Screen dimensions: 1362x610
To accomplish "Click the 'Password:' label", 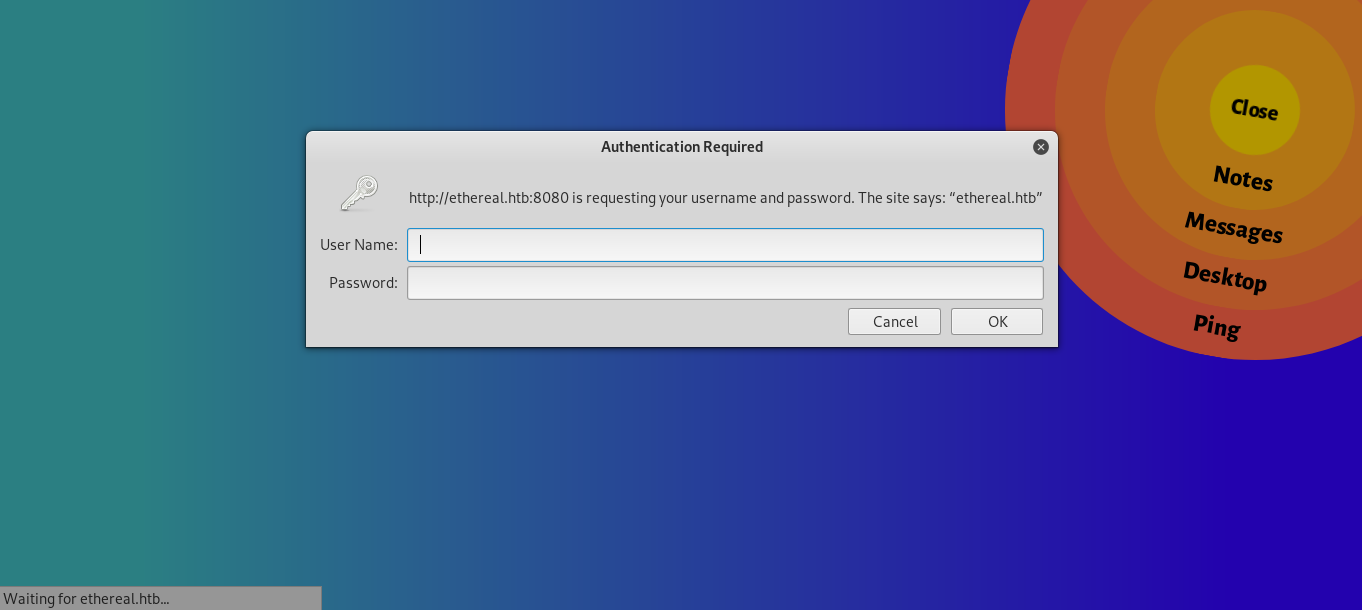I will point(363,283).
